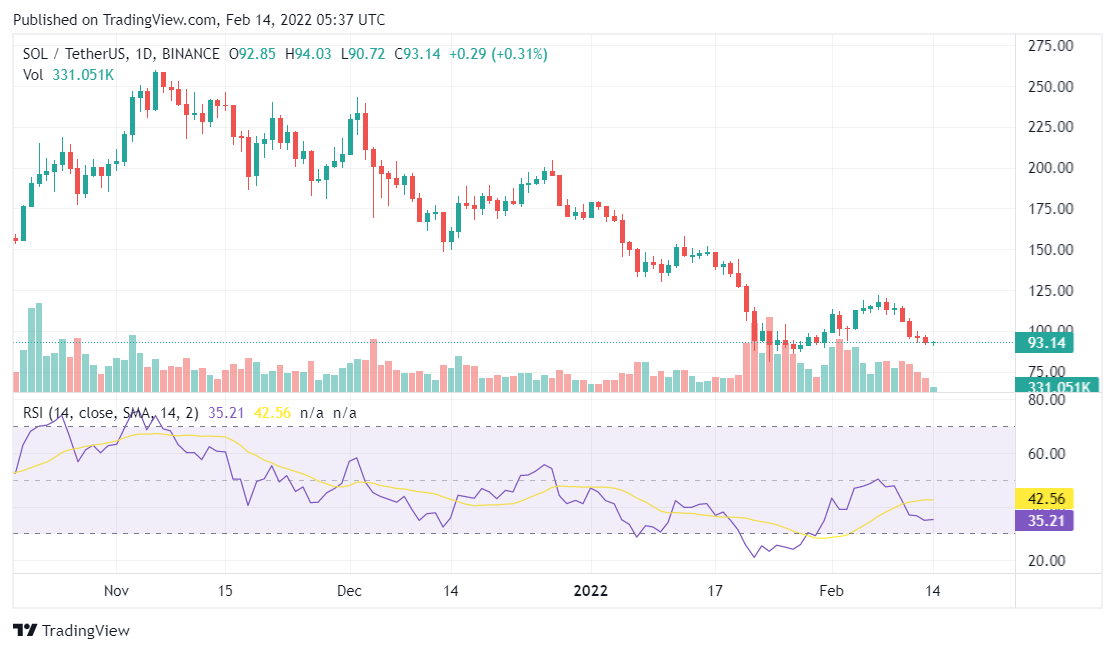Click the Feb marker on the time axis
Viewport: 1115px width, 652px height.
pos(832,589)
